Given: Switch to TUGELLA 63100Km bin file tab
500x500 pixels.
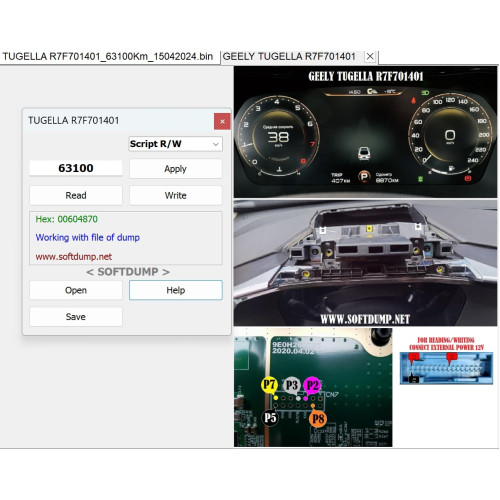Looking at the screenshot, I should click(x=108, y=56).
